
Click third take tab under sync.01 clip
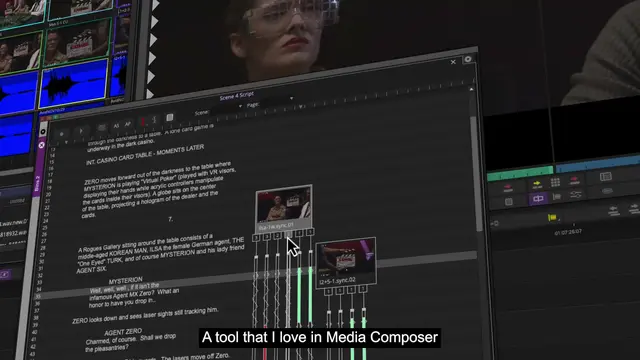[278, 236]
